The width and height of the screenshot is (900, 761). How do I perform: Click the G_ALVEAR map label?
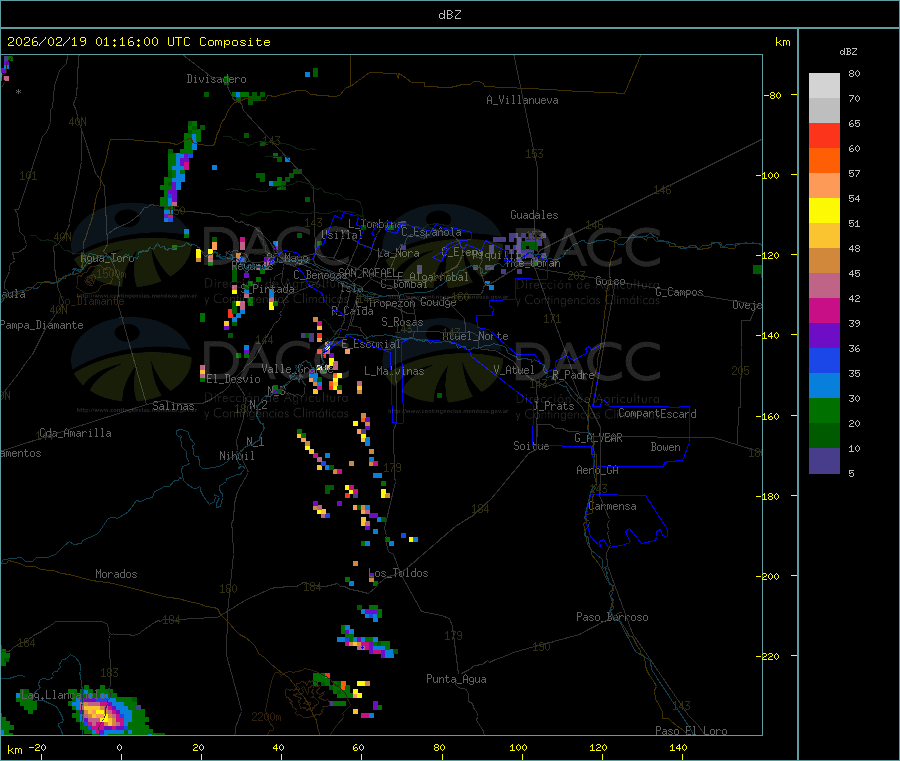(x=598, y=438)
